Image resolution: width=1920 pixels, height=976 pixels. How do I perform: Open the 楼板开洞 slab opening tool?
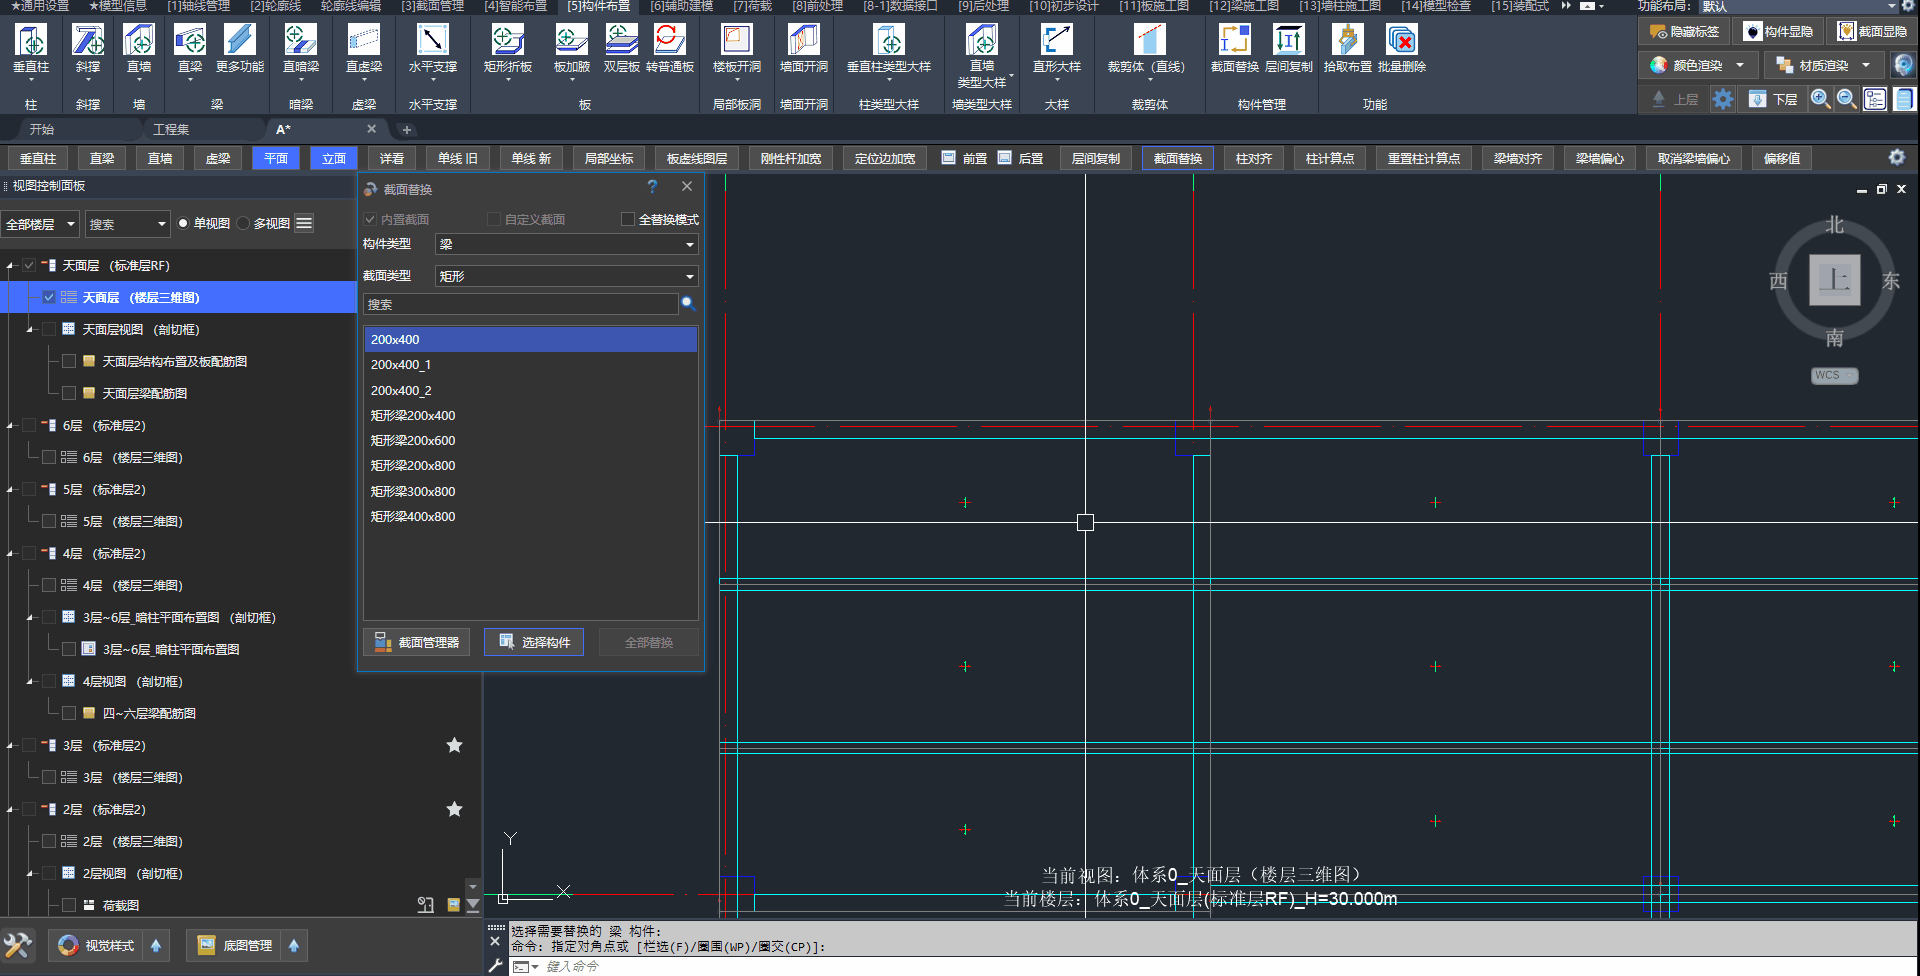point(736,42)
